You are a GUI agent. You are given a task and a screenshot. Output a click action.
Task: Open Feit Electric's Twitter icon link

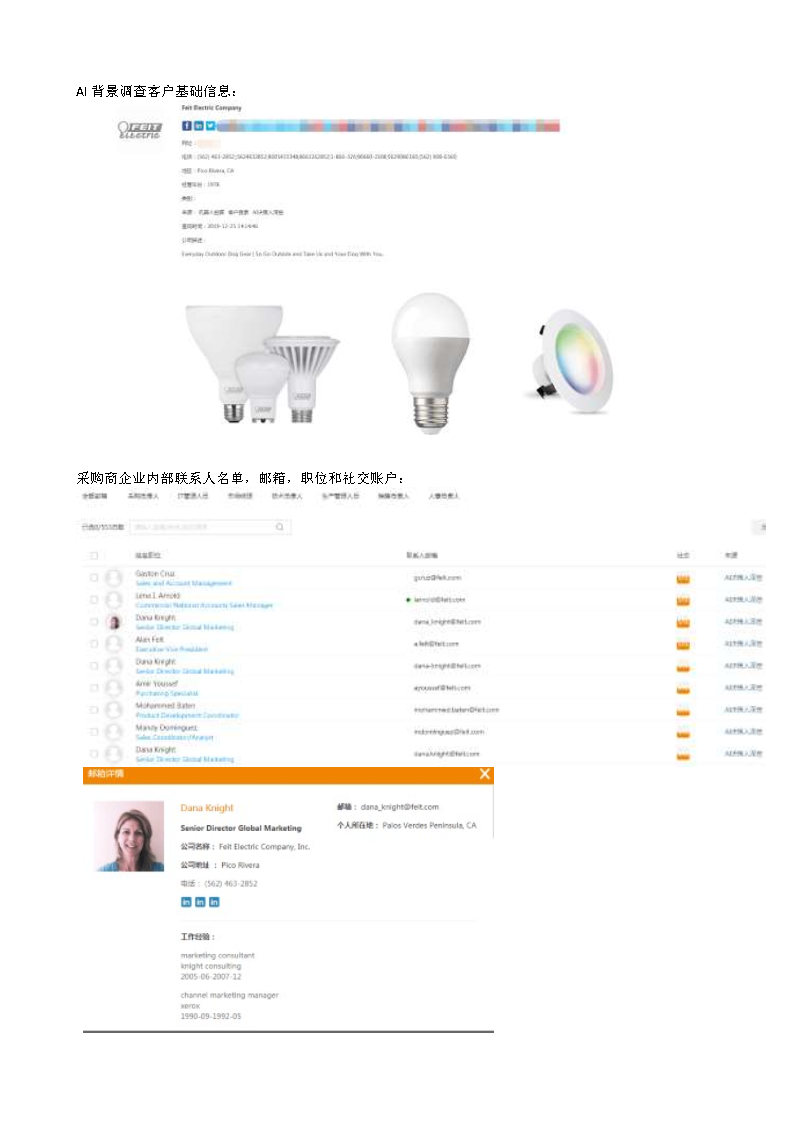click(210, 126)
